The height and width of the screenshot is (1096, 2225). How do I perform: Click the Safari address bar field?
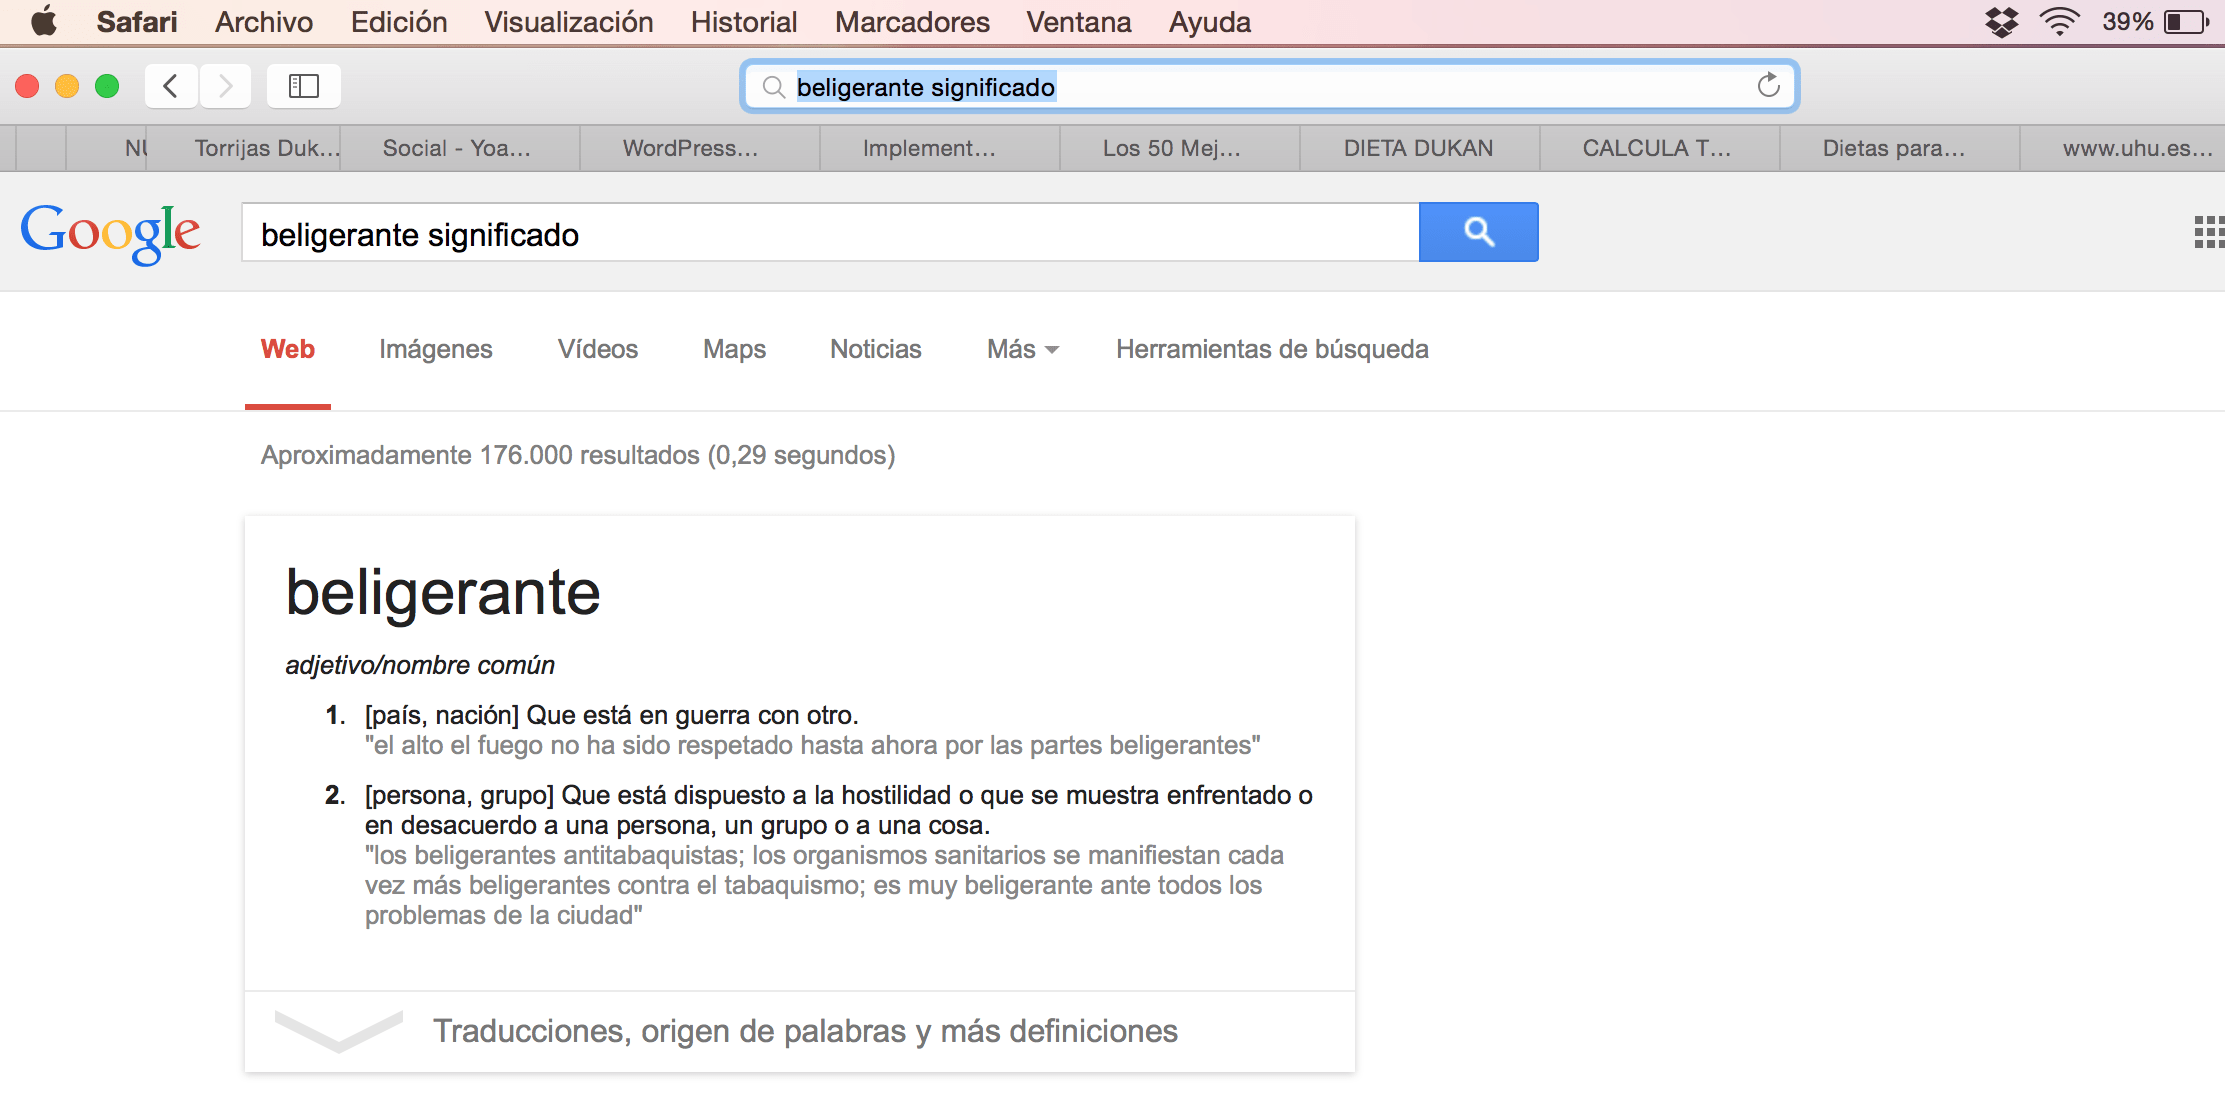(x=1270, y=86)
